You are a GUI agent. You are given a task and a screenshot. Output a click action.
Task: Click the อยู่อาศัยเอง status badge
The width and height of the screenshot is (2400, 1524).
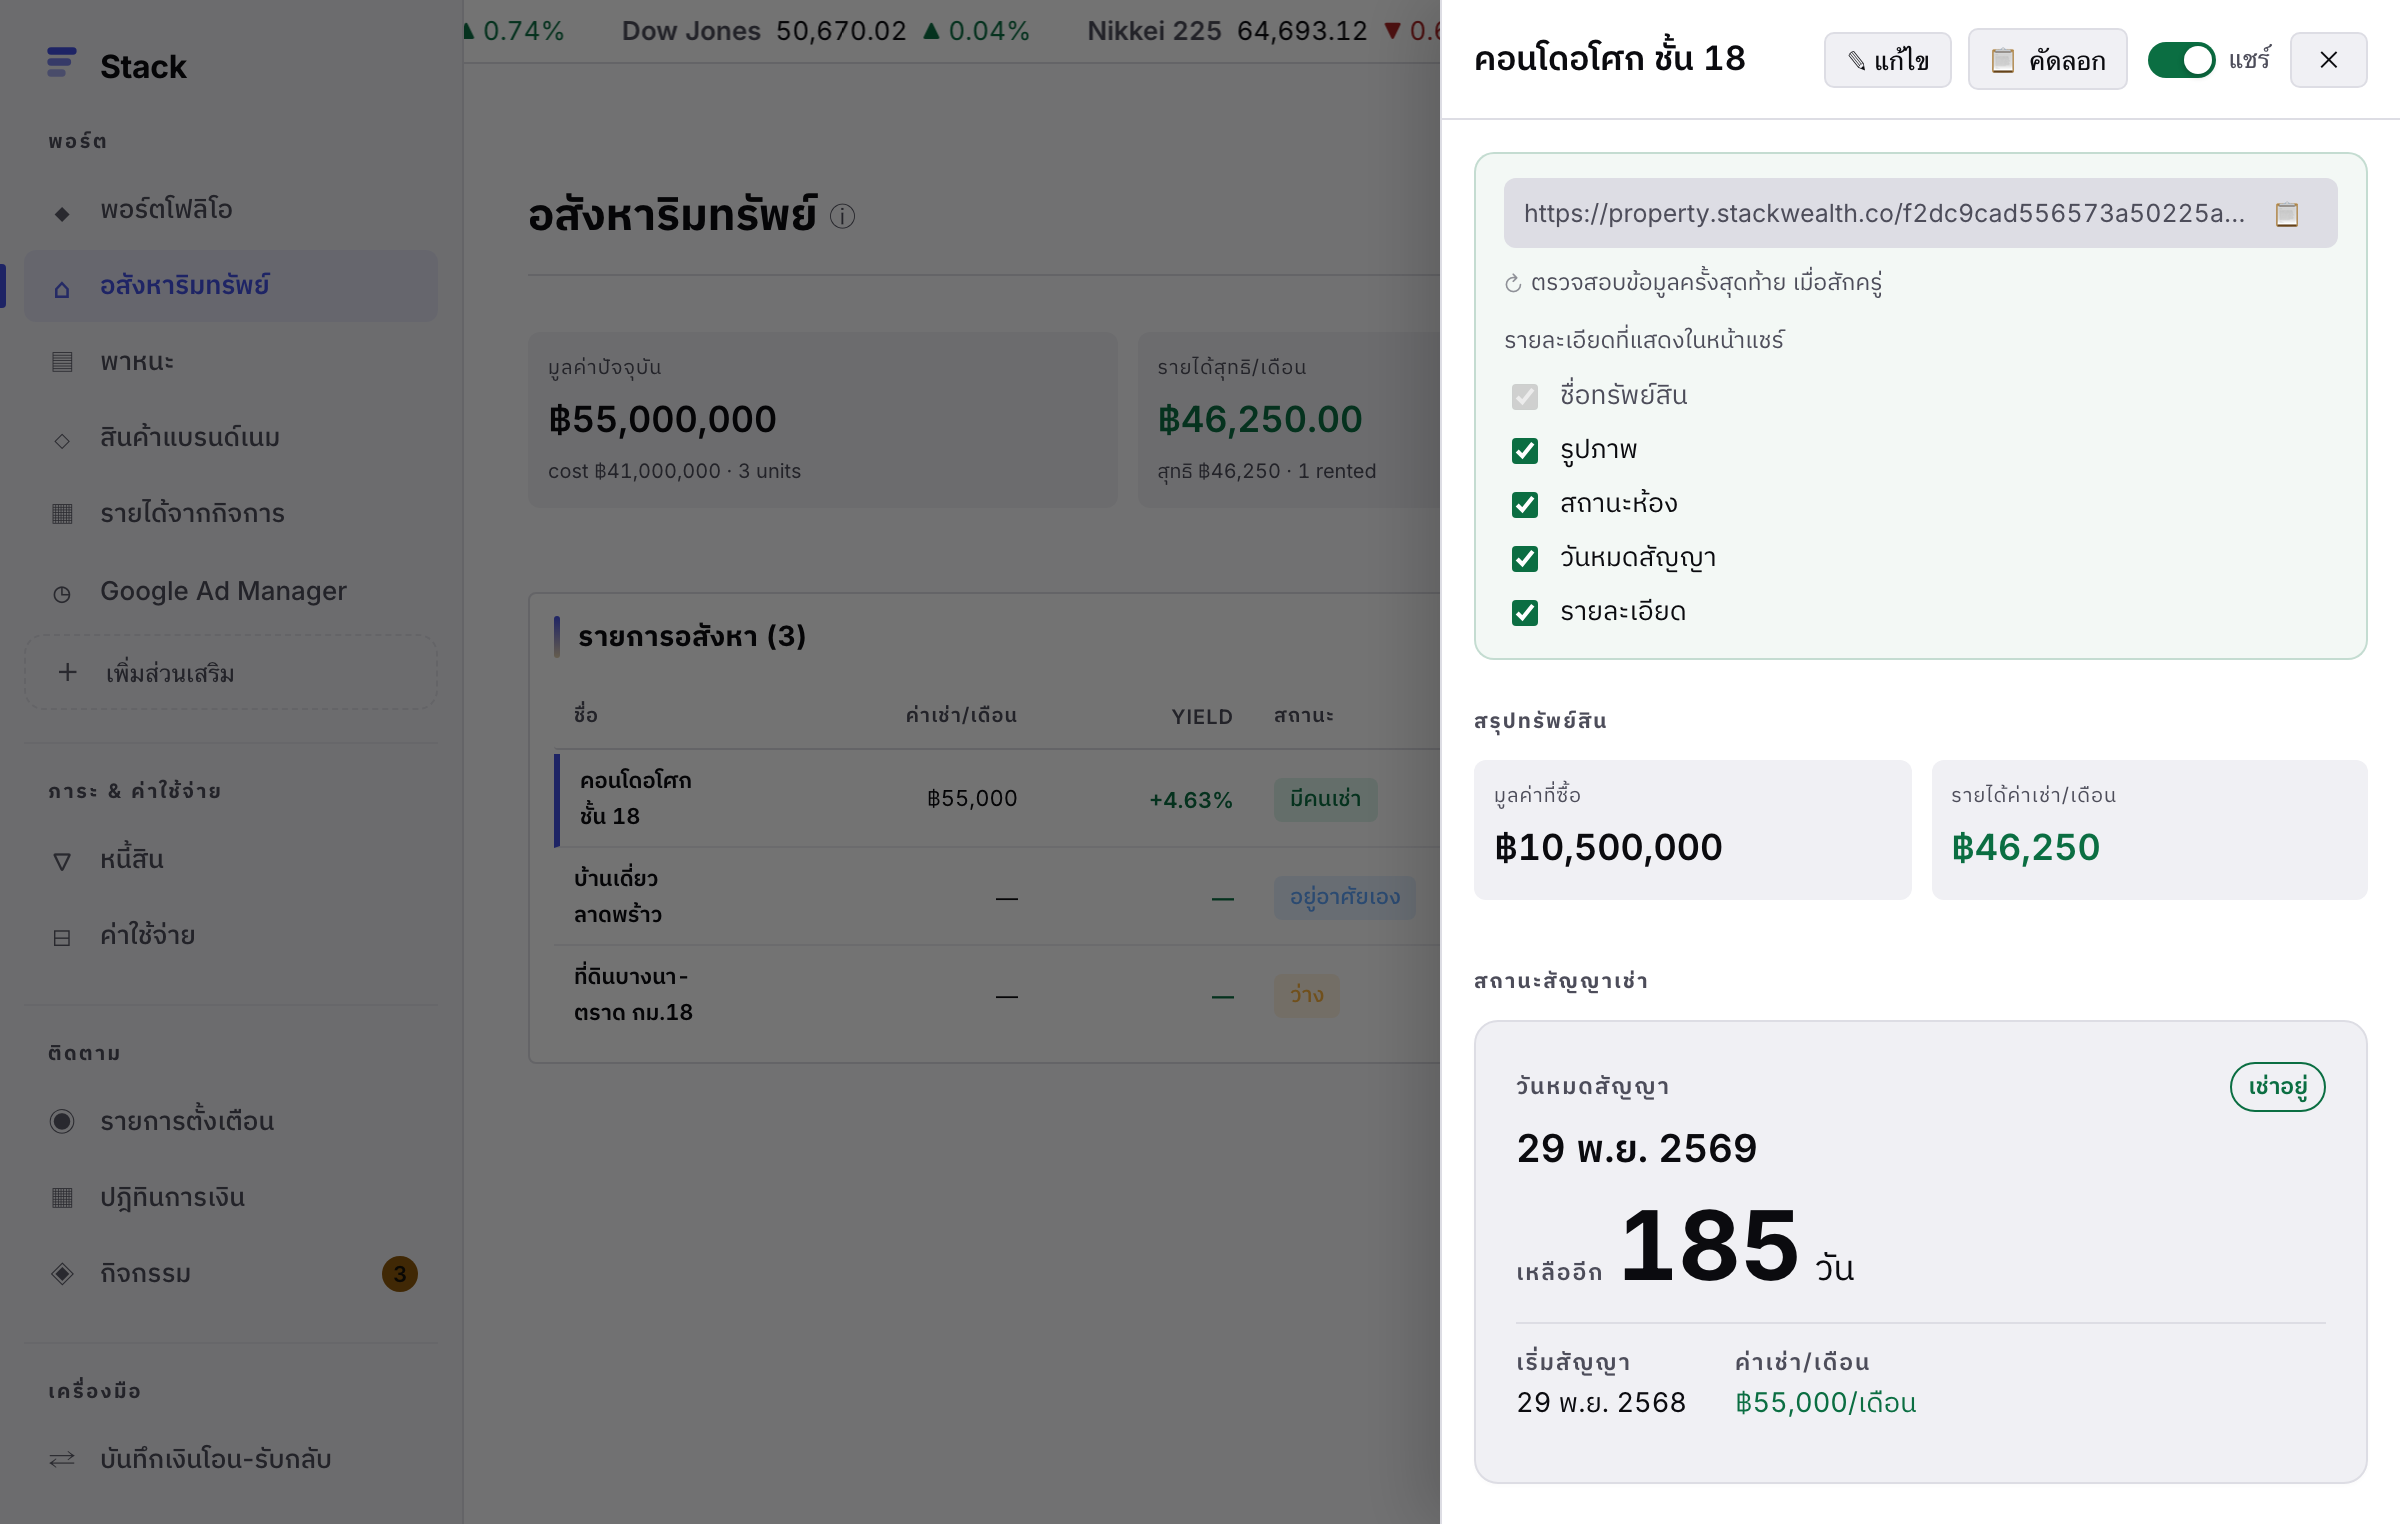[x=1345, y=897]
